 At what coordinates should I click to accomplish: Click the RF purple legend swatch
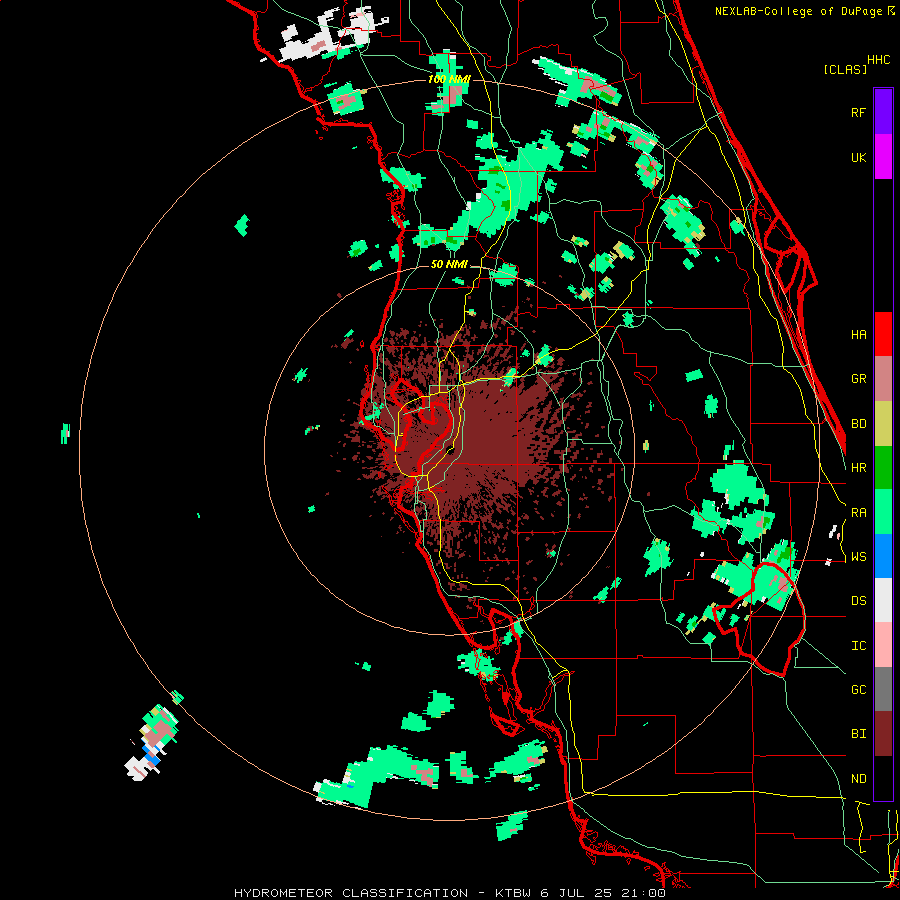[883, 112]
